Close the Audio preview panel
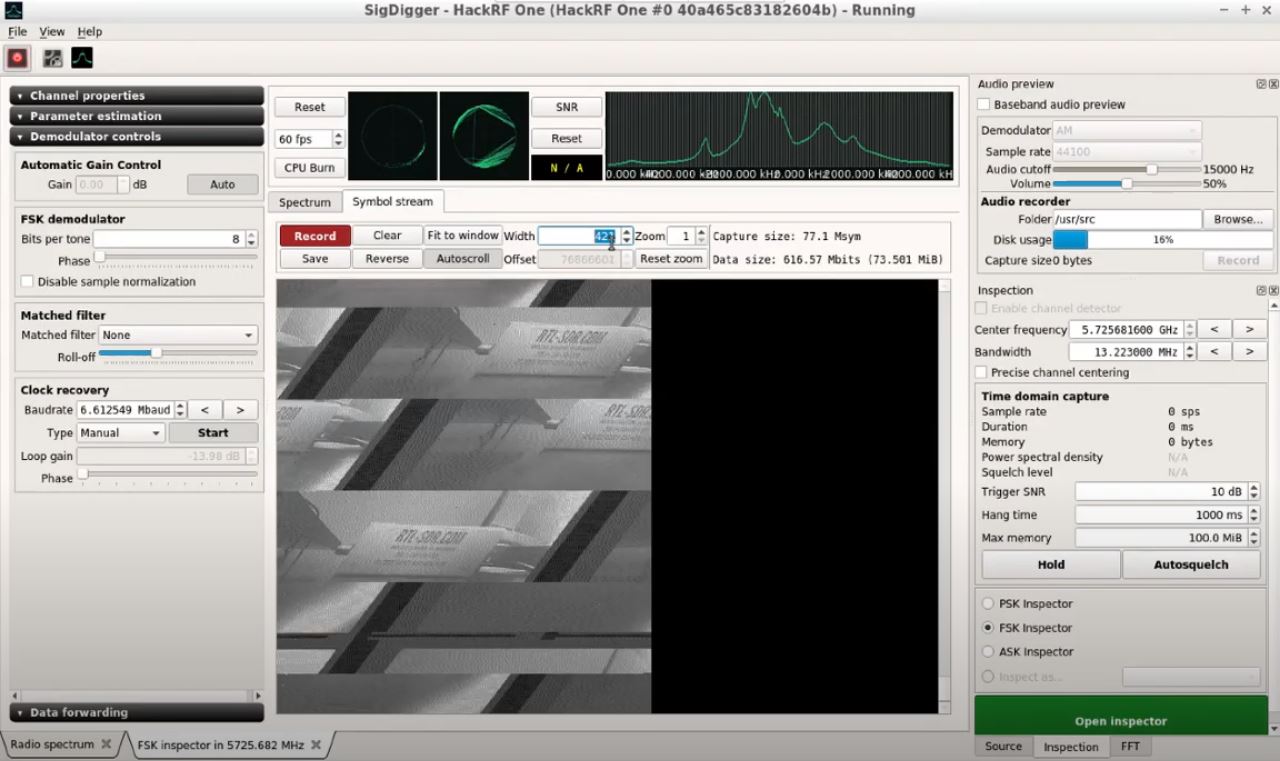This screenshot has height=761, width=1280. click(x=1273, y=84)
